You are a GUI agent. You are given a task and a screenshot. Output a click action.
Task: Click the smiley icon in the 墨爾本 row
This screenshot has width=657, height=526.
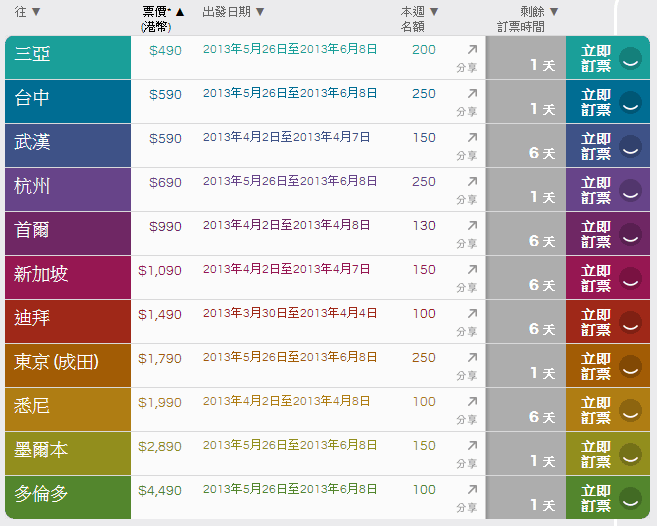point(630,454)
